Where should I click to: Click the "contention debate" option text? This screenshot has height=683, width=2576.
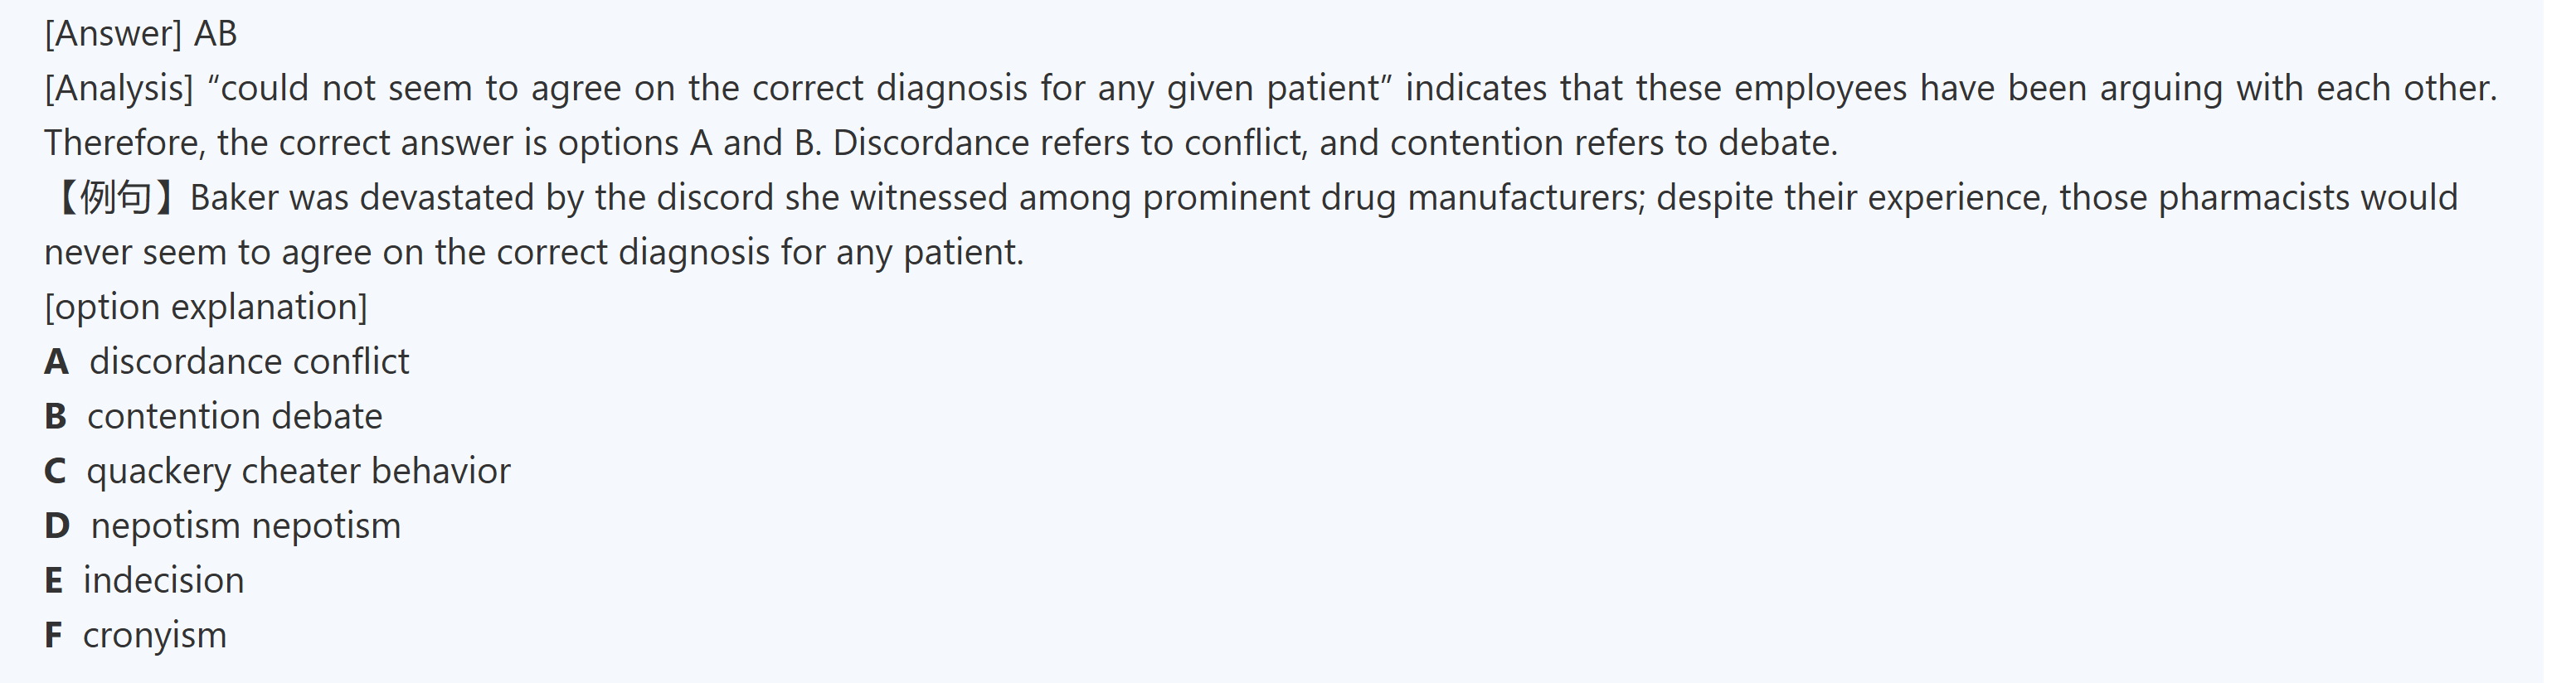(x=235, y=417)
